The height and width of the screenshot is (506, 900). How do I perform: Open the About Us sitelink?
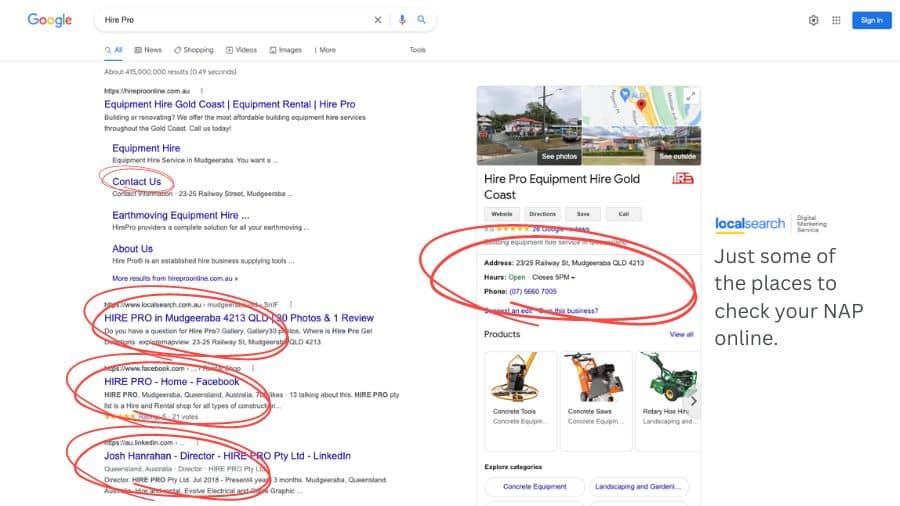tap(133, 248)
